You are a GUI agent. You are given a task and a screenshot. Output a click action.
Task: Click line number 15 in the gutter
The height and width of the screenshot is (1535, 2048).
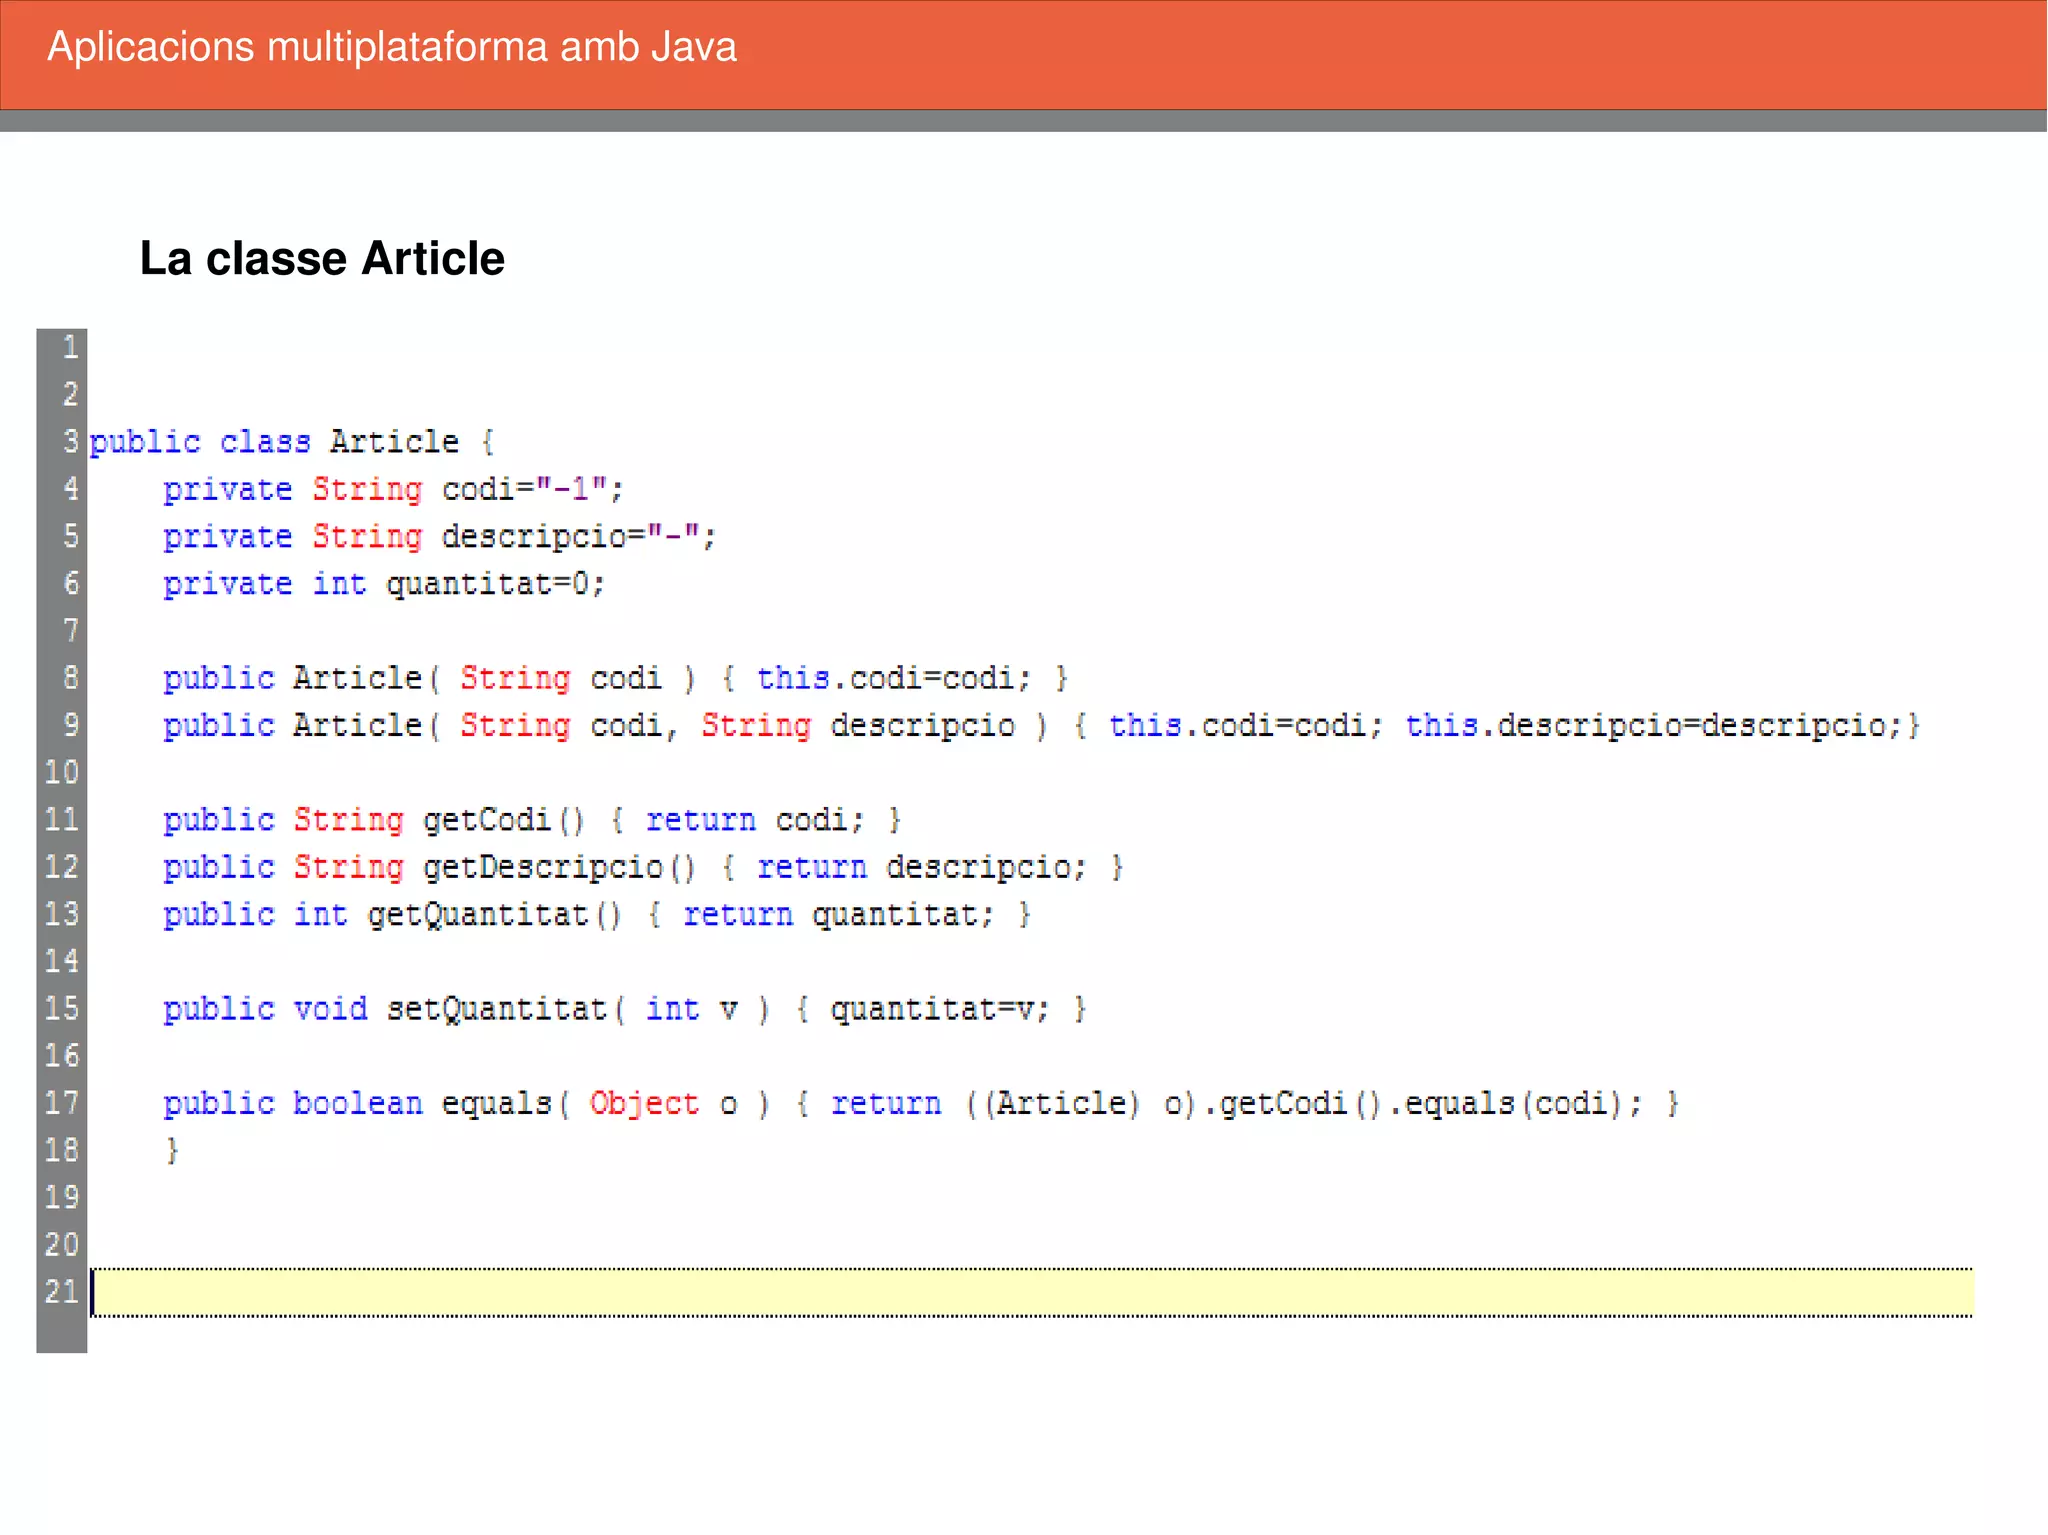(61, 1008)
